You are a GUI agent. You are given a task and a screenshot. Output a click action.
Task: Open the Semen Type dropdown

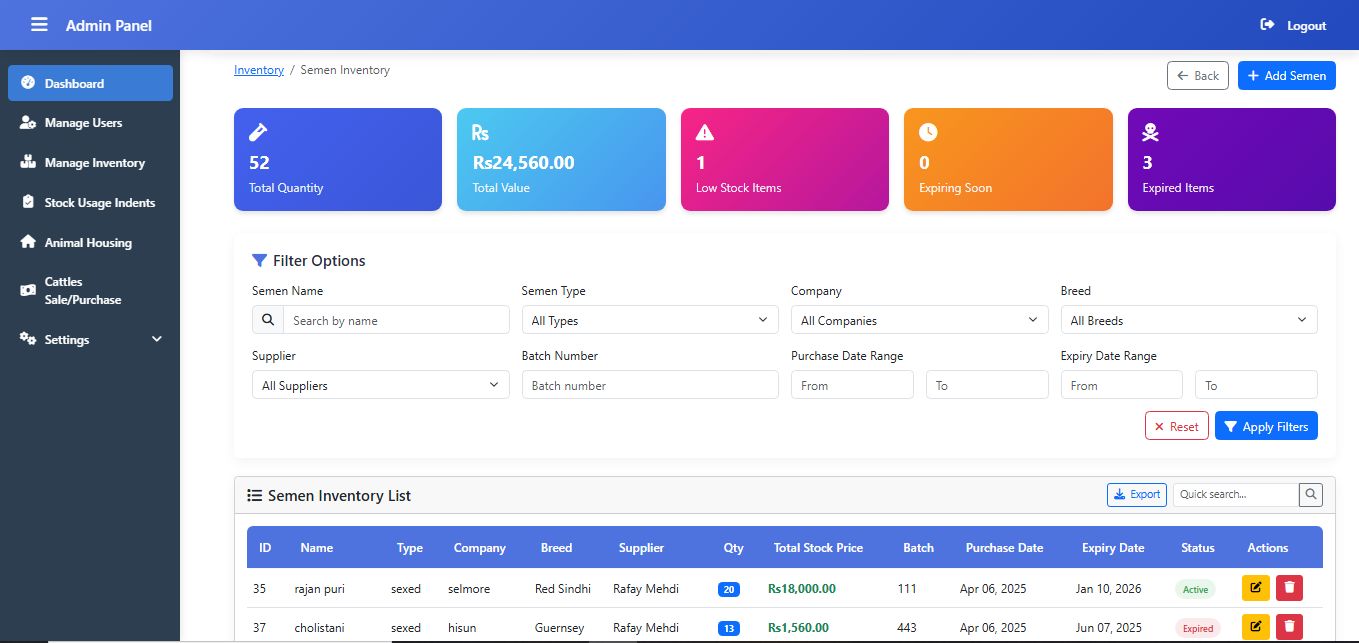tap(649, 321)
